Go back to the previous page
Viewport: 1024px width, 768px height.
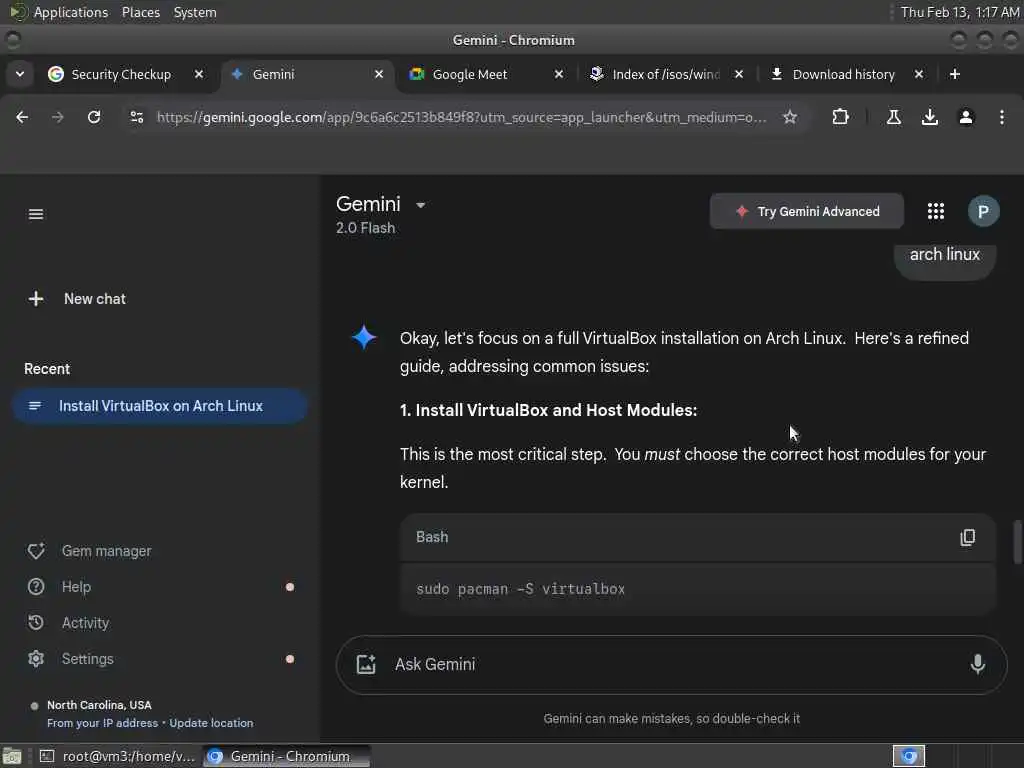pos(22,117)
